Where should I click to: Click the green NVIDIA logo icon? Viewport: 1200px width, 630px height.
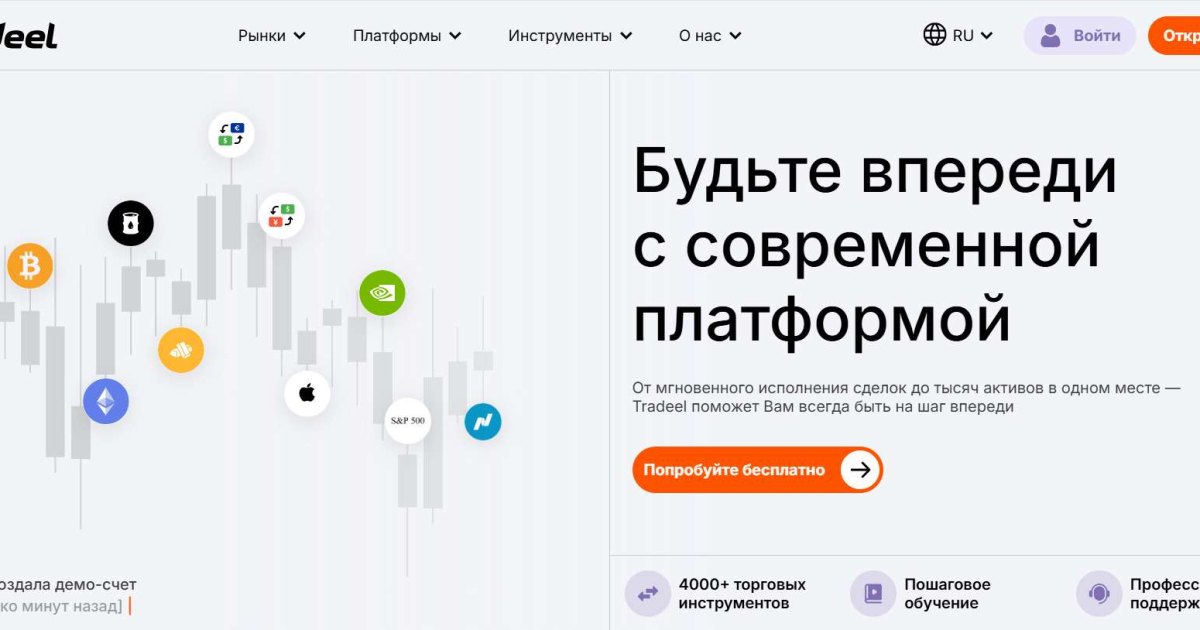[382, 293]
